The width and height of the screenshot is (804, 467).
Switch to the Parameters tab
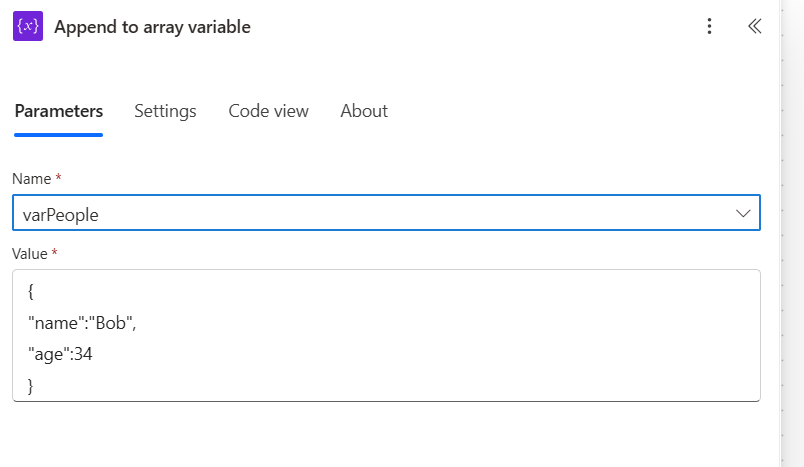(58, 111)
